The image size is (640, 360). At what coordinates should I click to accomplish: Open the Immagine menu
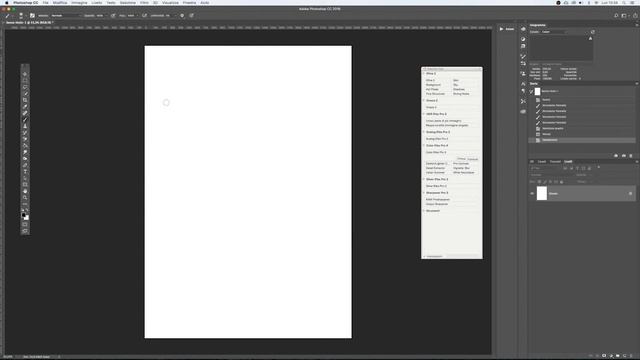tap(79, 3)
